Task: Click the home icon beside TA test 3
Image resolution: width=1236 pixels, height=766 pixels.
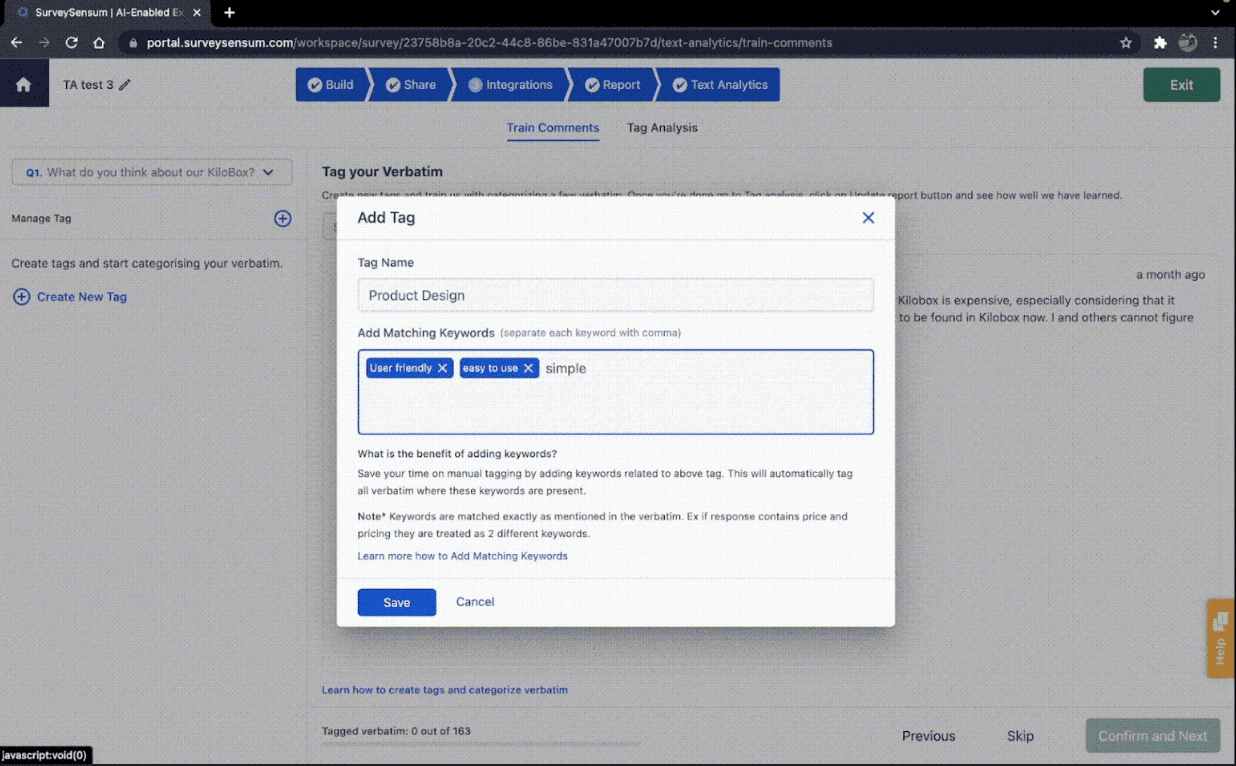Action: pos(23,84)
